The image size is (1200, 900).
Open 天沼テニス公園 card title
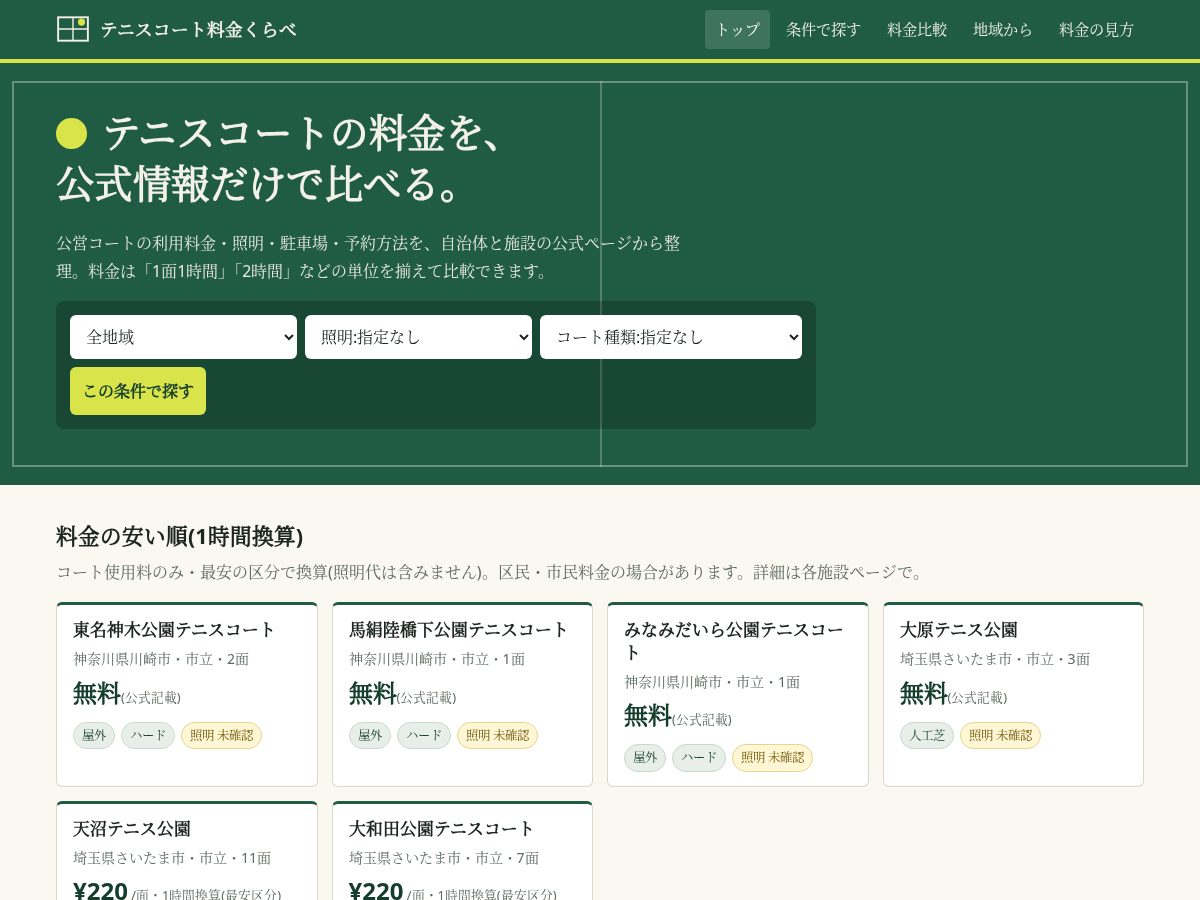point(132,829)
